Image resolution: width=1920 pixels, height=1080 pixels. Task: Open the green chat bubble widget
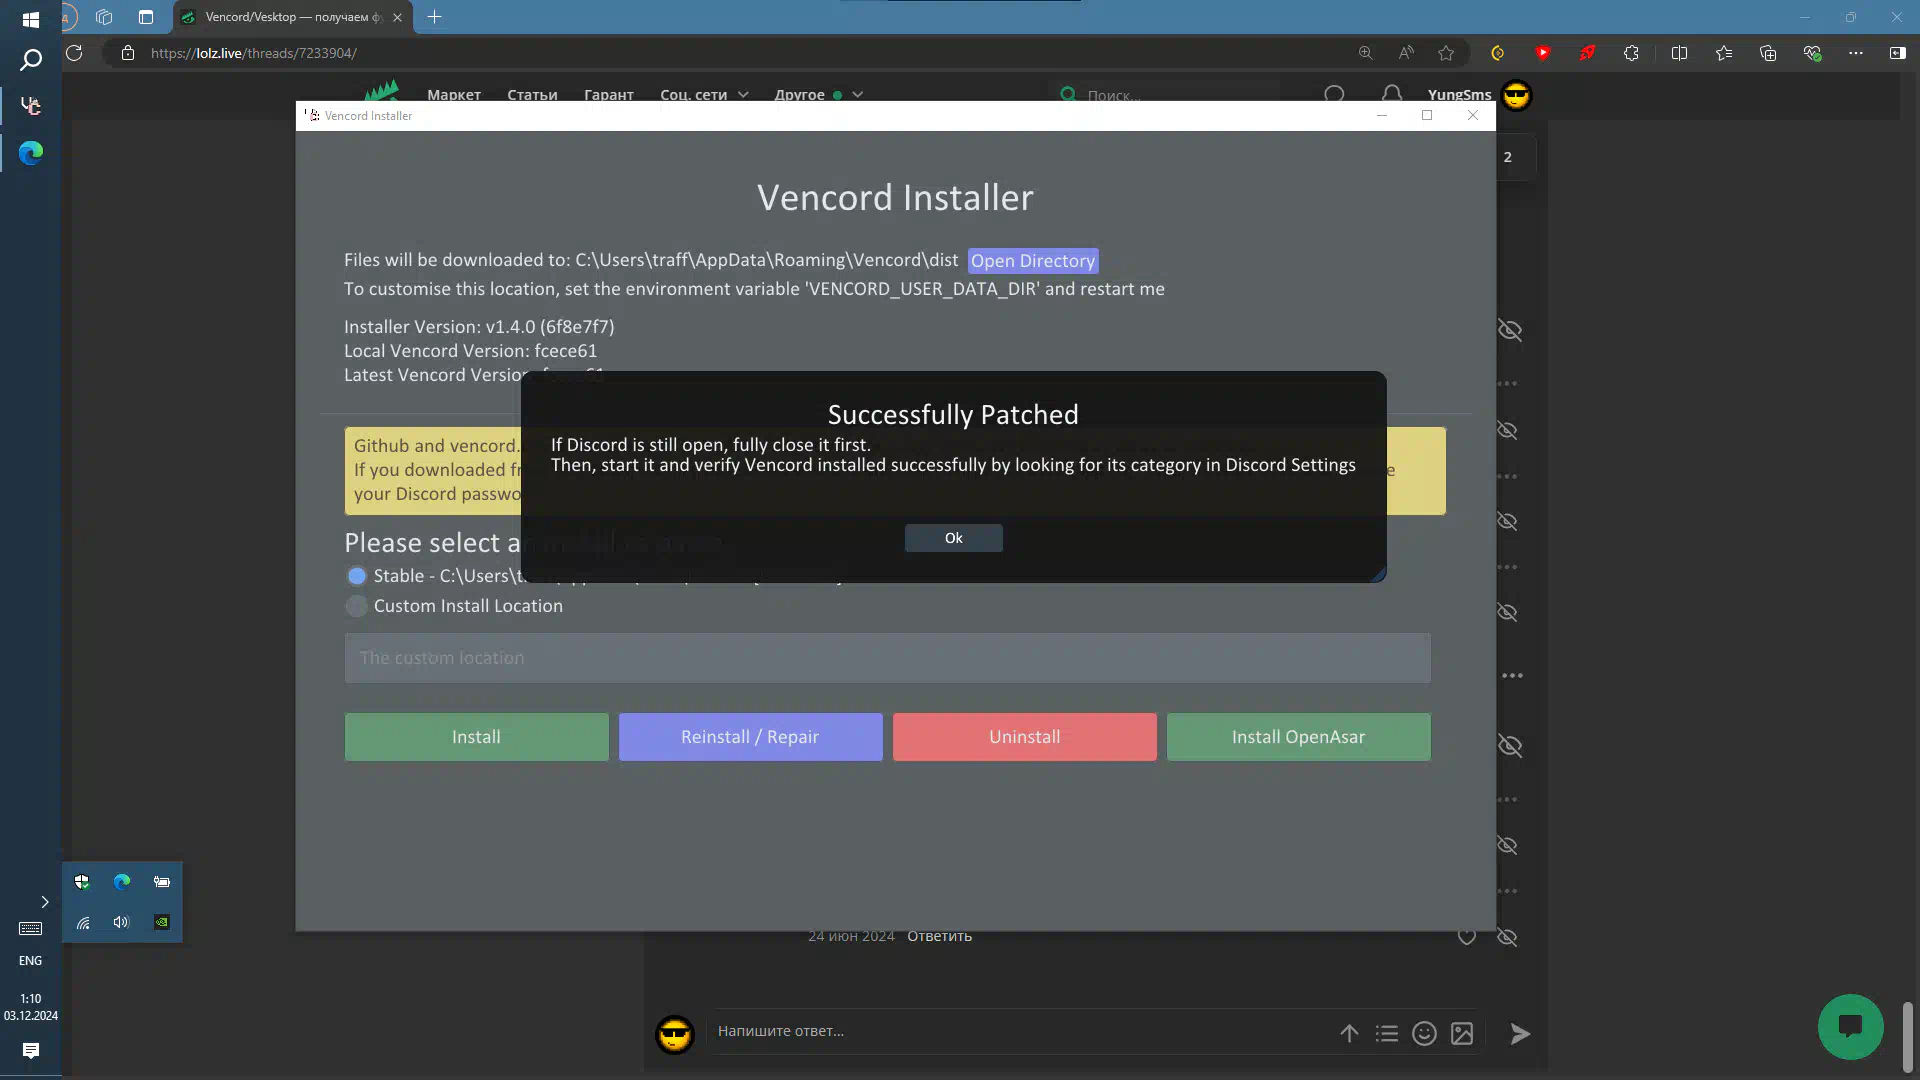[x=1850, y=1027]
